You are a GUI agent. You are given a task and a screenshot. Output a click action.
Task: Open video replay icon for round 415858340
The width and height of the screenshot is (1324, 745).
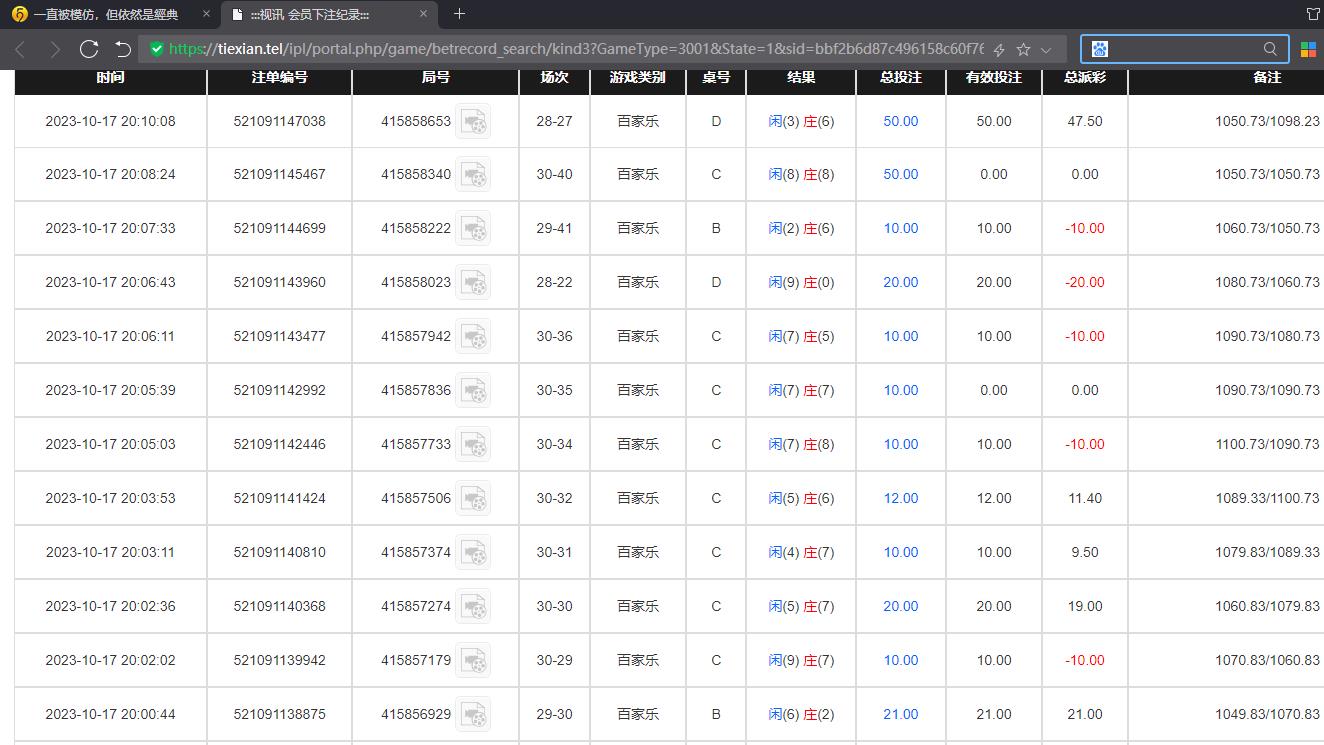(473, 175)
